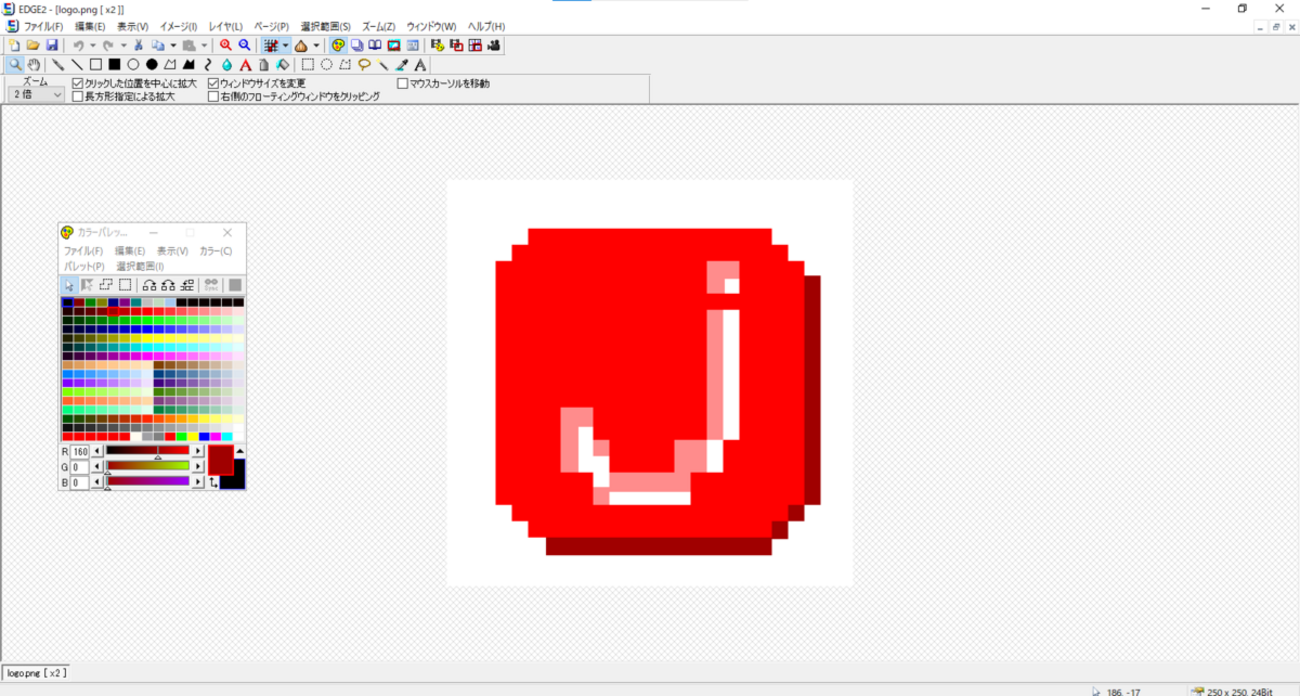Select the red A text tool
Screen dimensions: 1300x696
[245, 64]
